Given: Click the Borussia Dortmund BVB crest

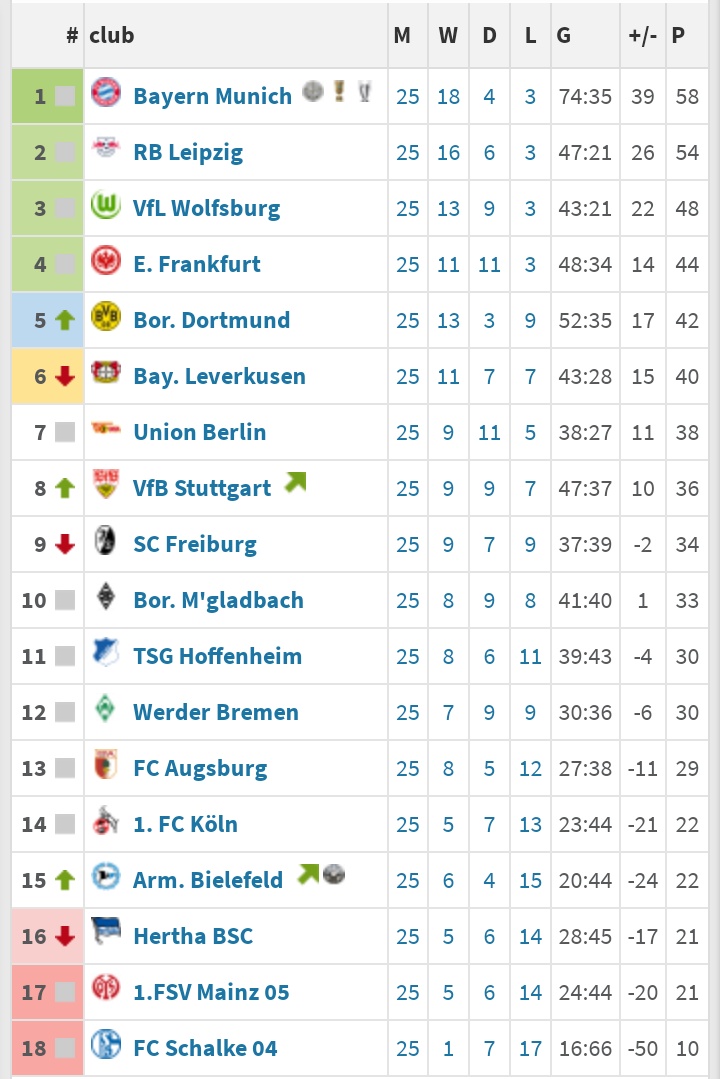Looking at the screenshot, I should (106, 317).
